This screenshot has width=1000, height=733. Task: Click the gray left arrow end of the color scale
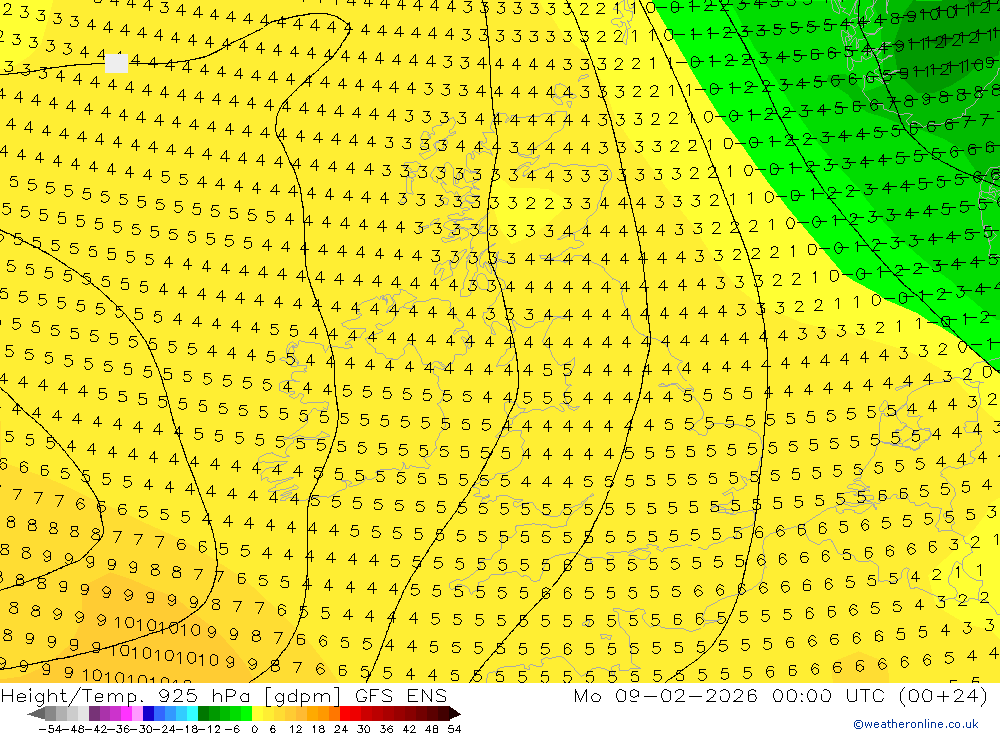coord(36,714)
